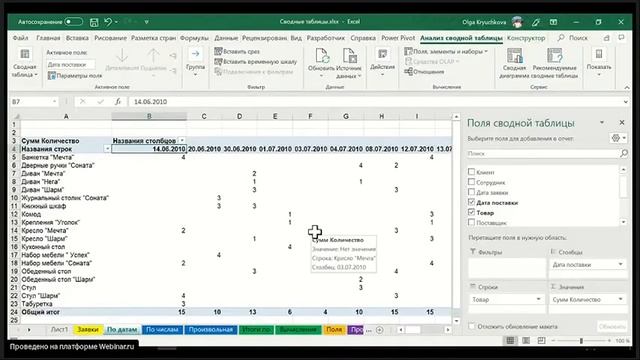Viewport: 640px width, 360px height.
Task: Switch to the Главная ribbon tab
Action: (x=48, y=38)
